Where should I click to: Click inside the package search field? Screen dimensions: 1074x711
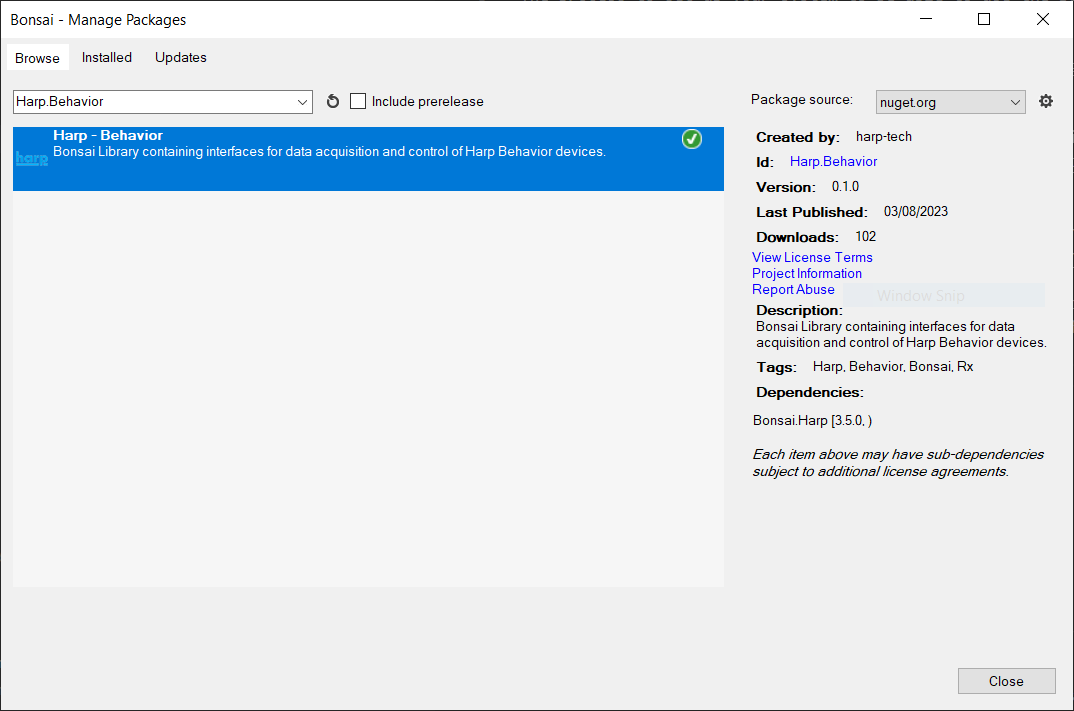150,101
